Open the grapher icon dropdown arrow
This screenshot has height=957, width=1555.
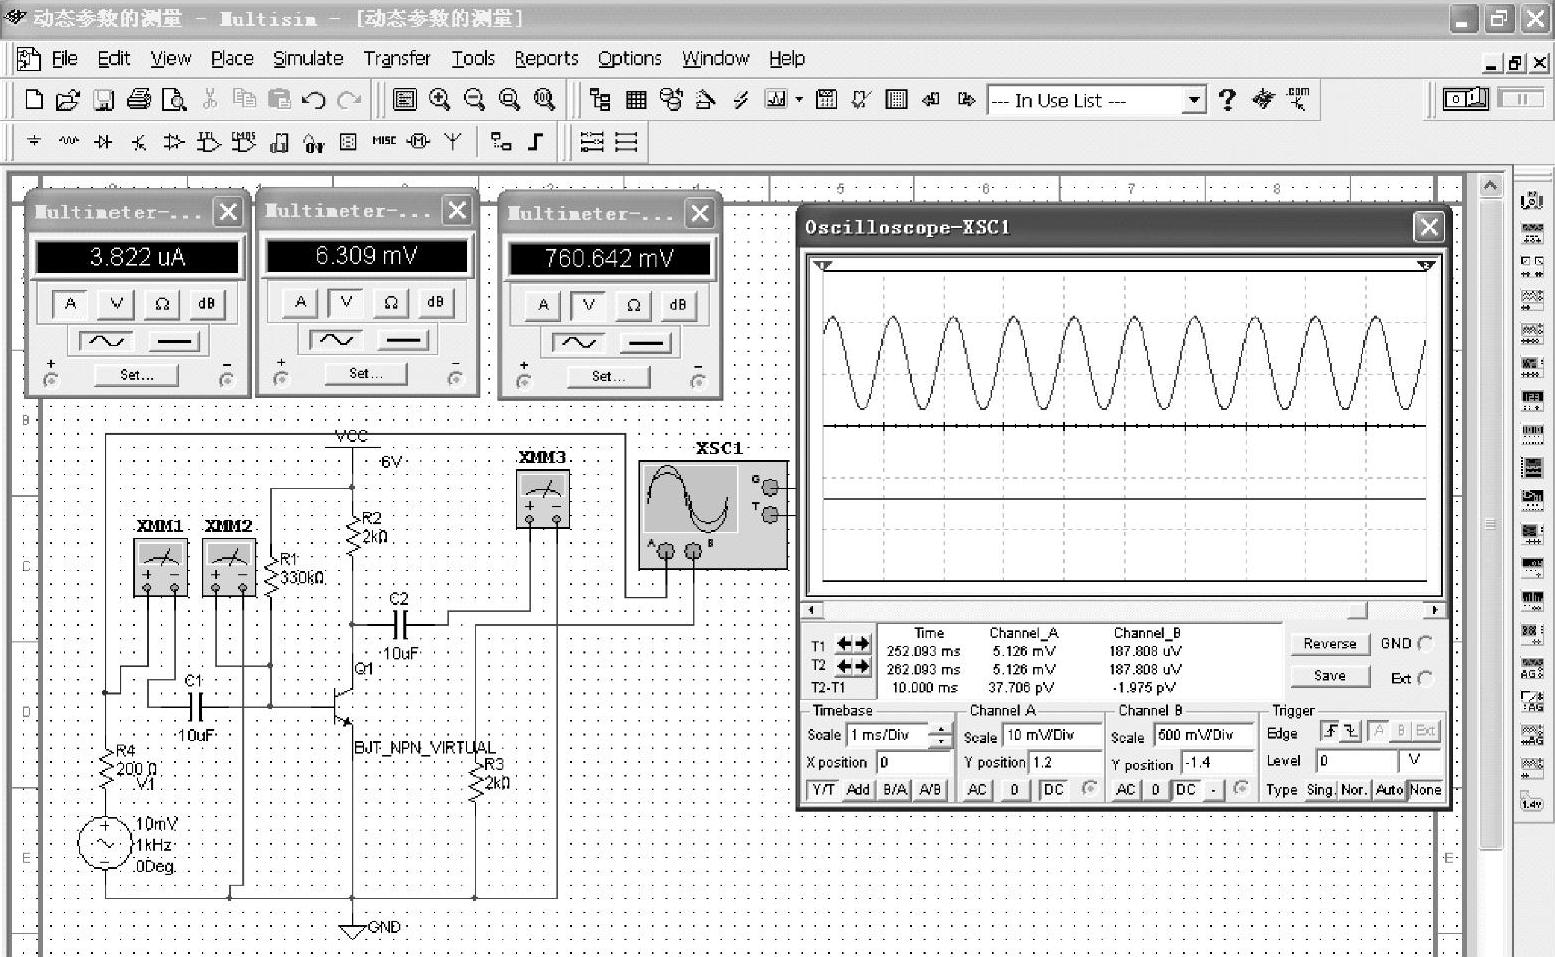pyautogui.click(x=799, y=100)
